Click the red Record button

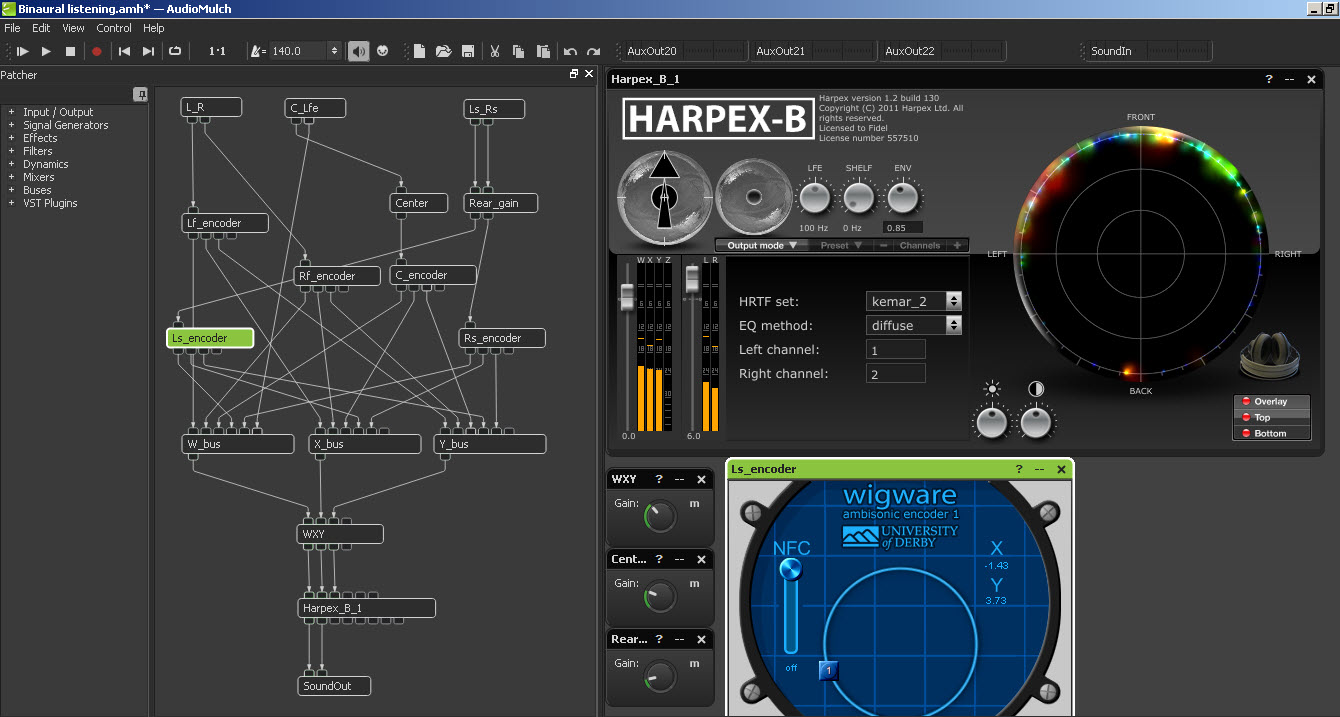(x=97, y=51)
